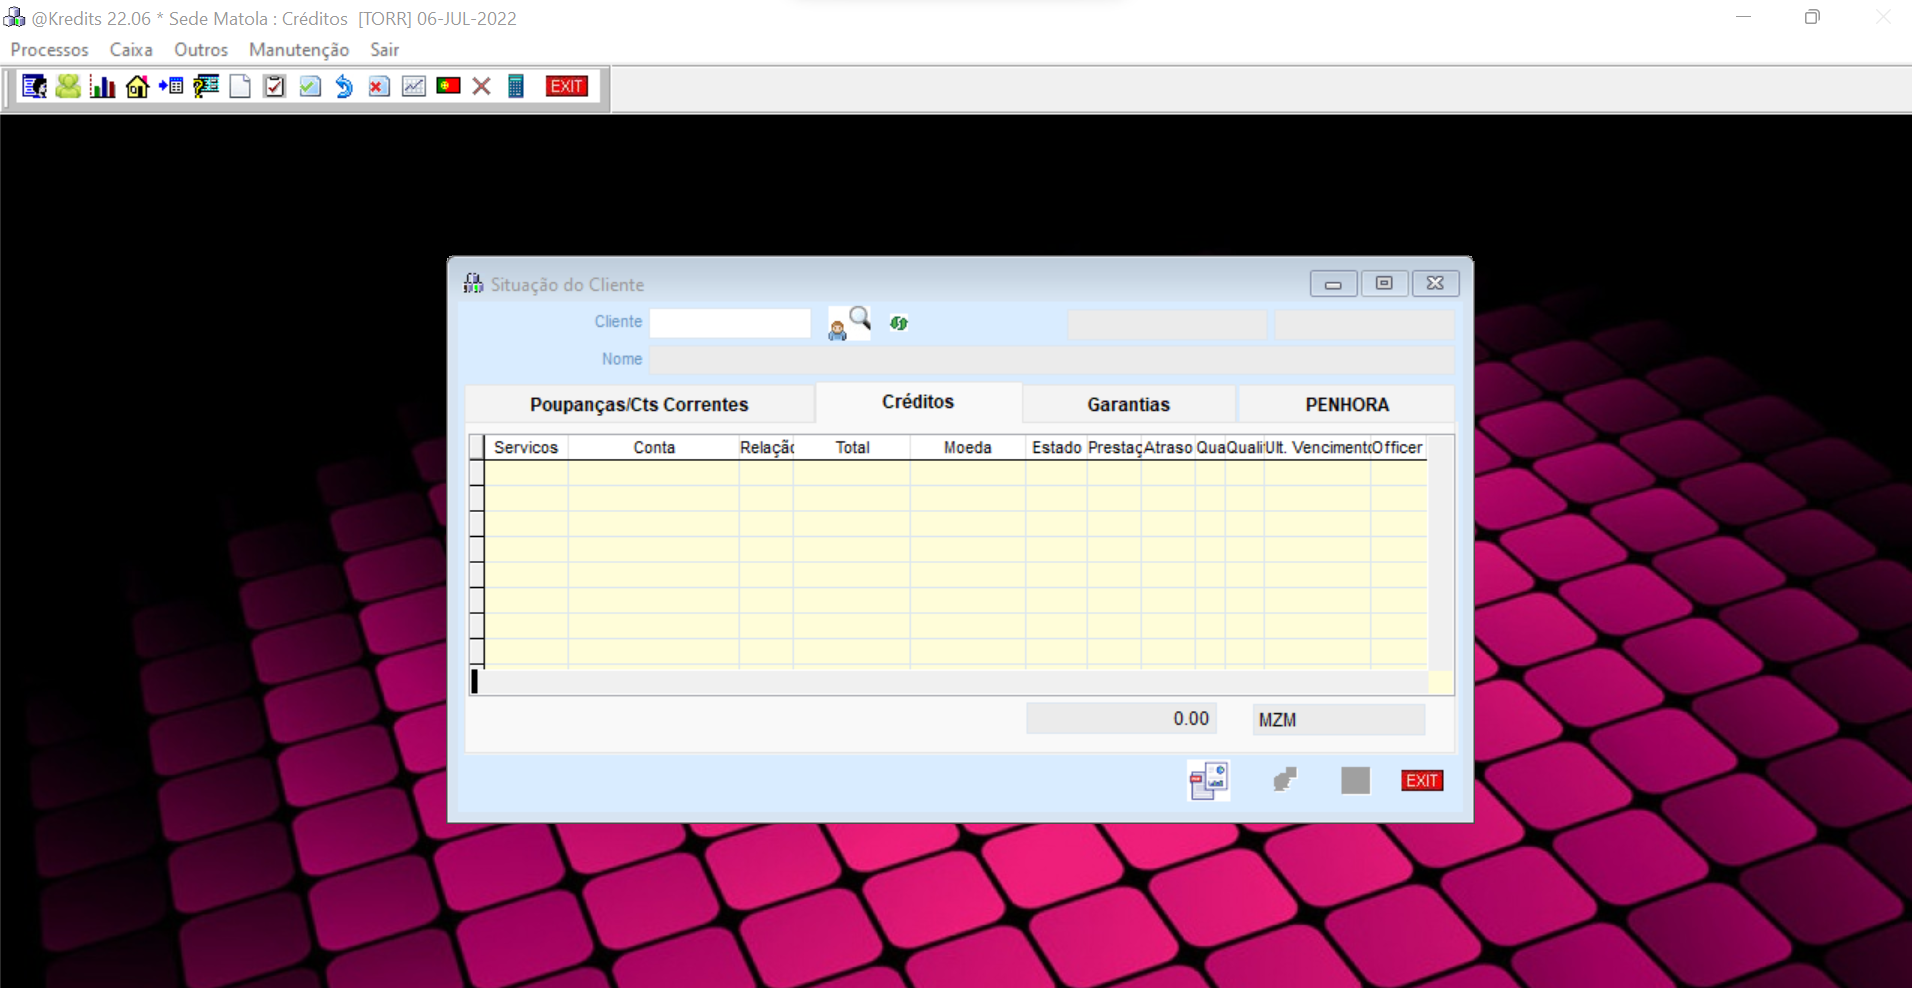Image resolution: width=1912 pixels, height=988 pixels.
Task: Select the blue calculator toolbar icon
Action: (516, 87)
